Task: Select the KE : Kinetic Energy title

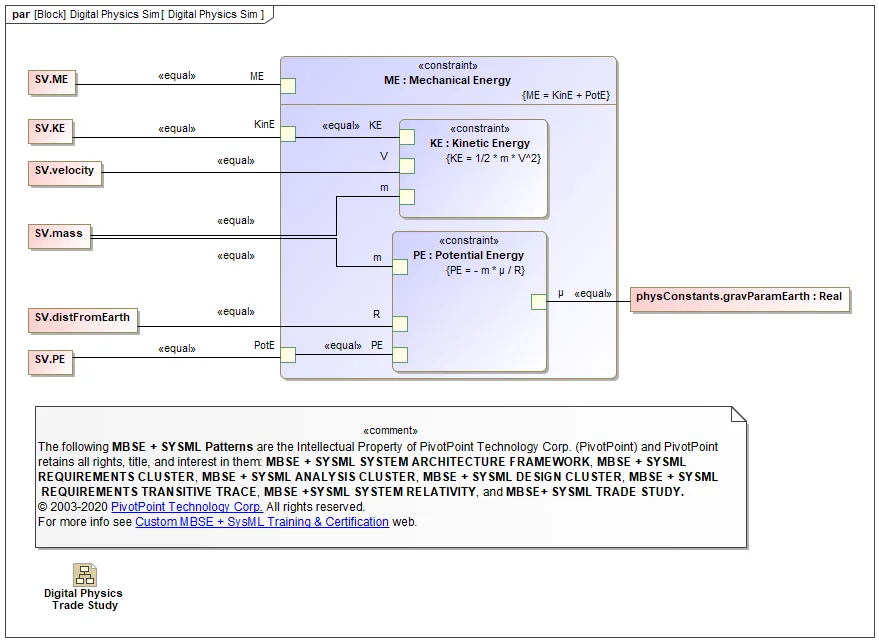Action: click(480, 143)
